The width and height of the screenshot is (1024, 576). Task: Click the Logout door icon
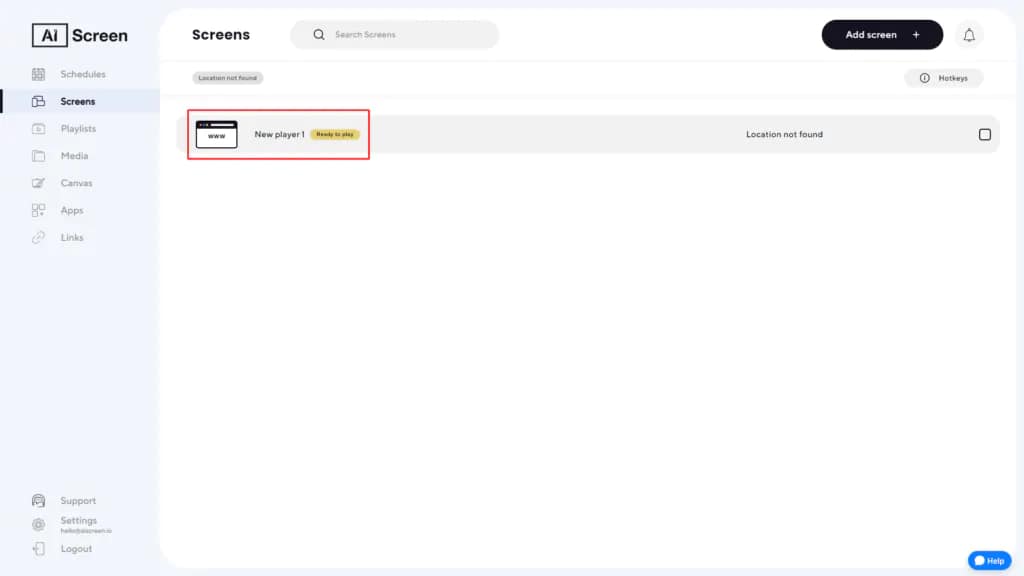click(x=38, y=549)
